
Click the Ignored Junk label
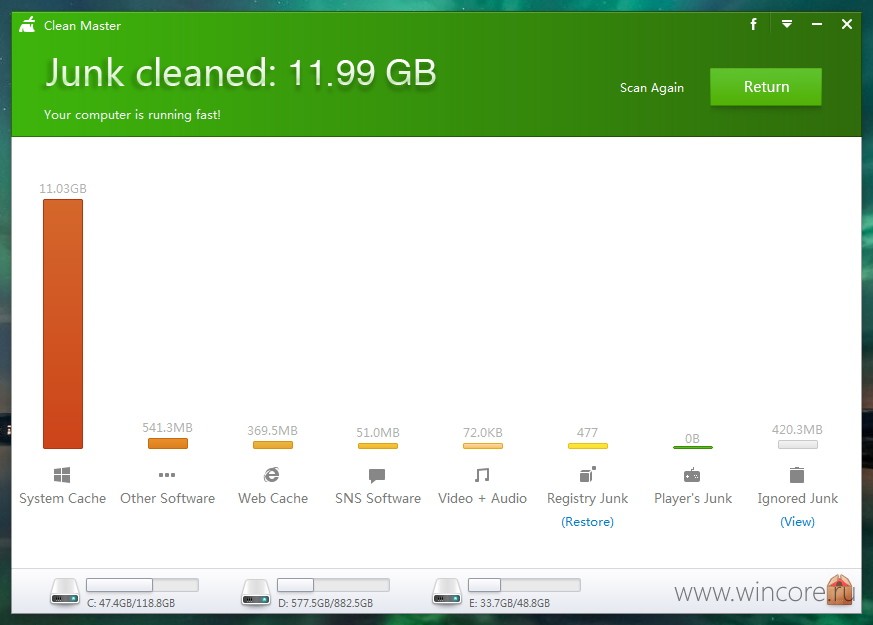click(797, 498)
